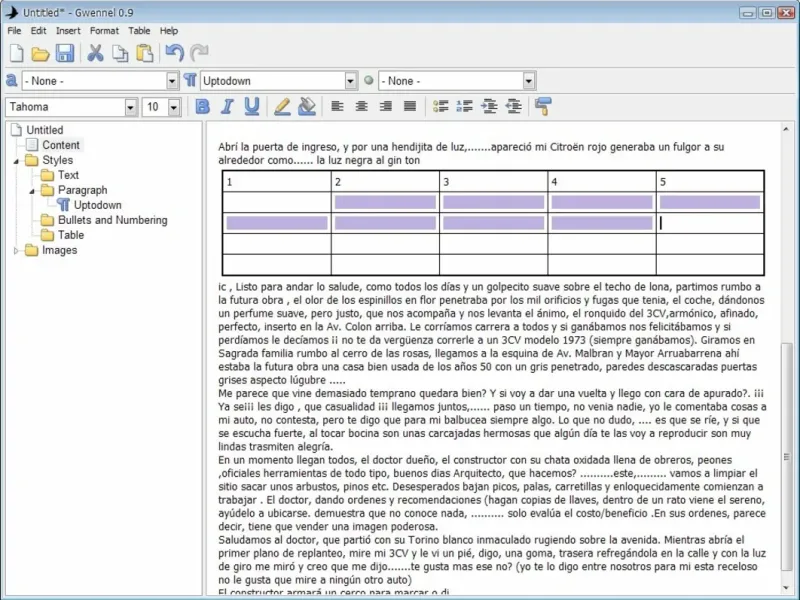Click the New document icon
This screenshot has width=800, height=600.
16,53
